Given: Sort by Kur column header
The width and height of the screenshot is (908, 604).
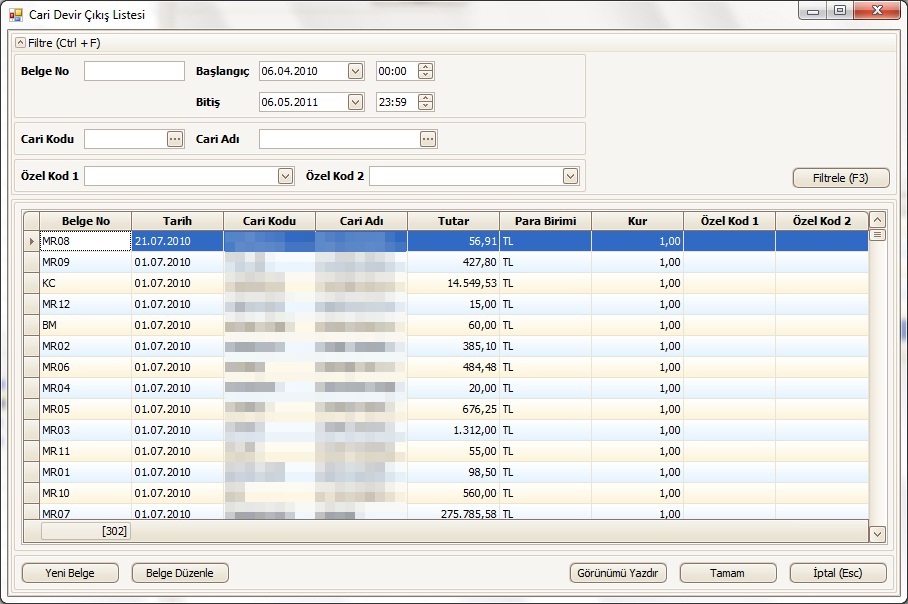Looking at the screenshot, I should click(x=638, y=221).
